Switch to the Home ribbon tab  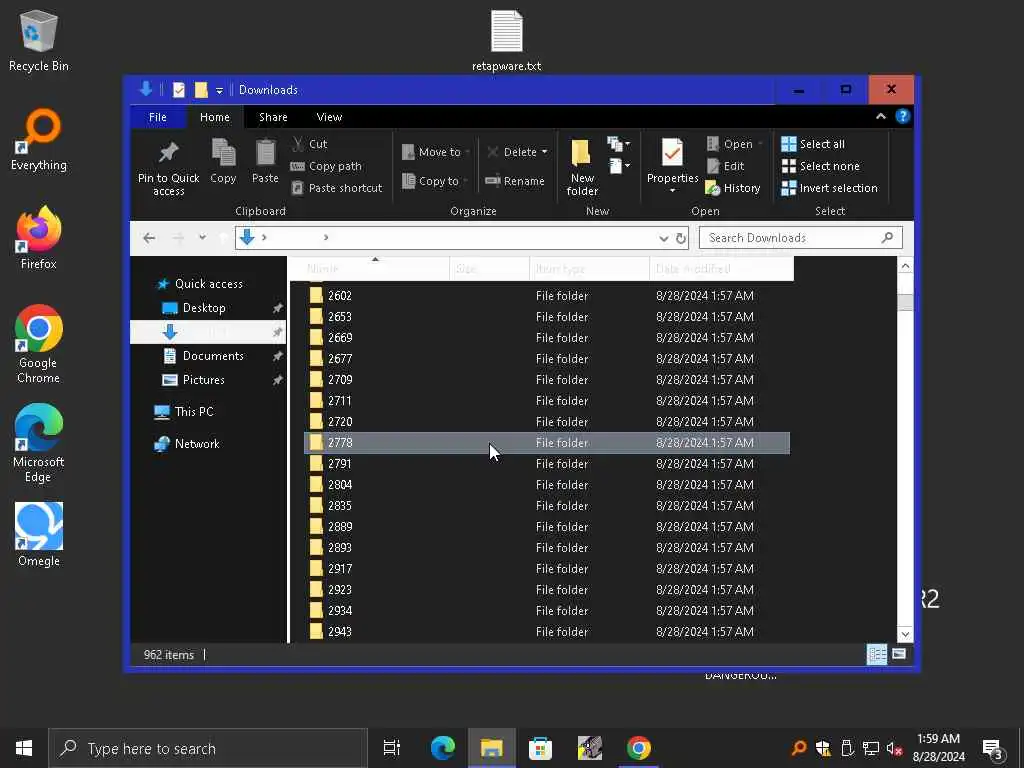[x=214, y=117]
